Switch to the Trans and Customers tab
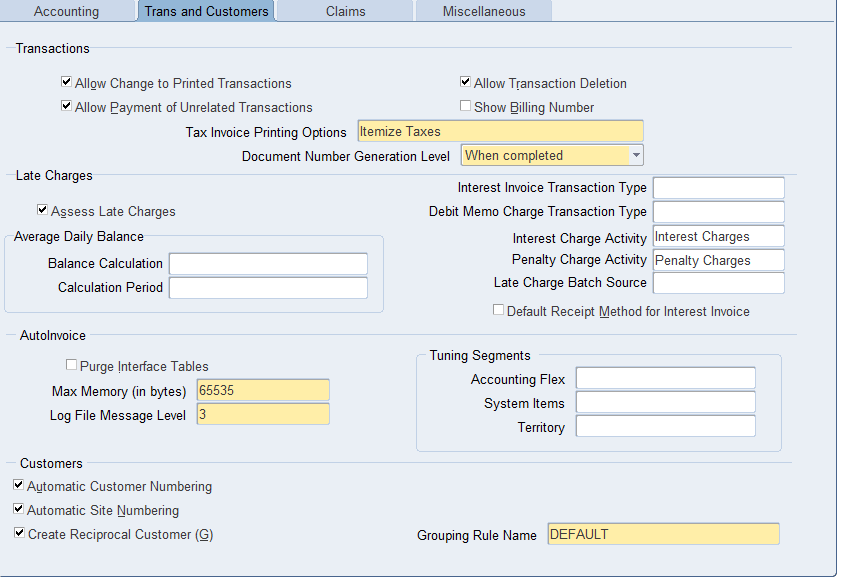 206,11
